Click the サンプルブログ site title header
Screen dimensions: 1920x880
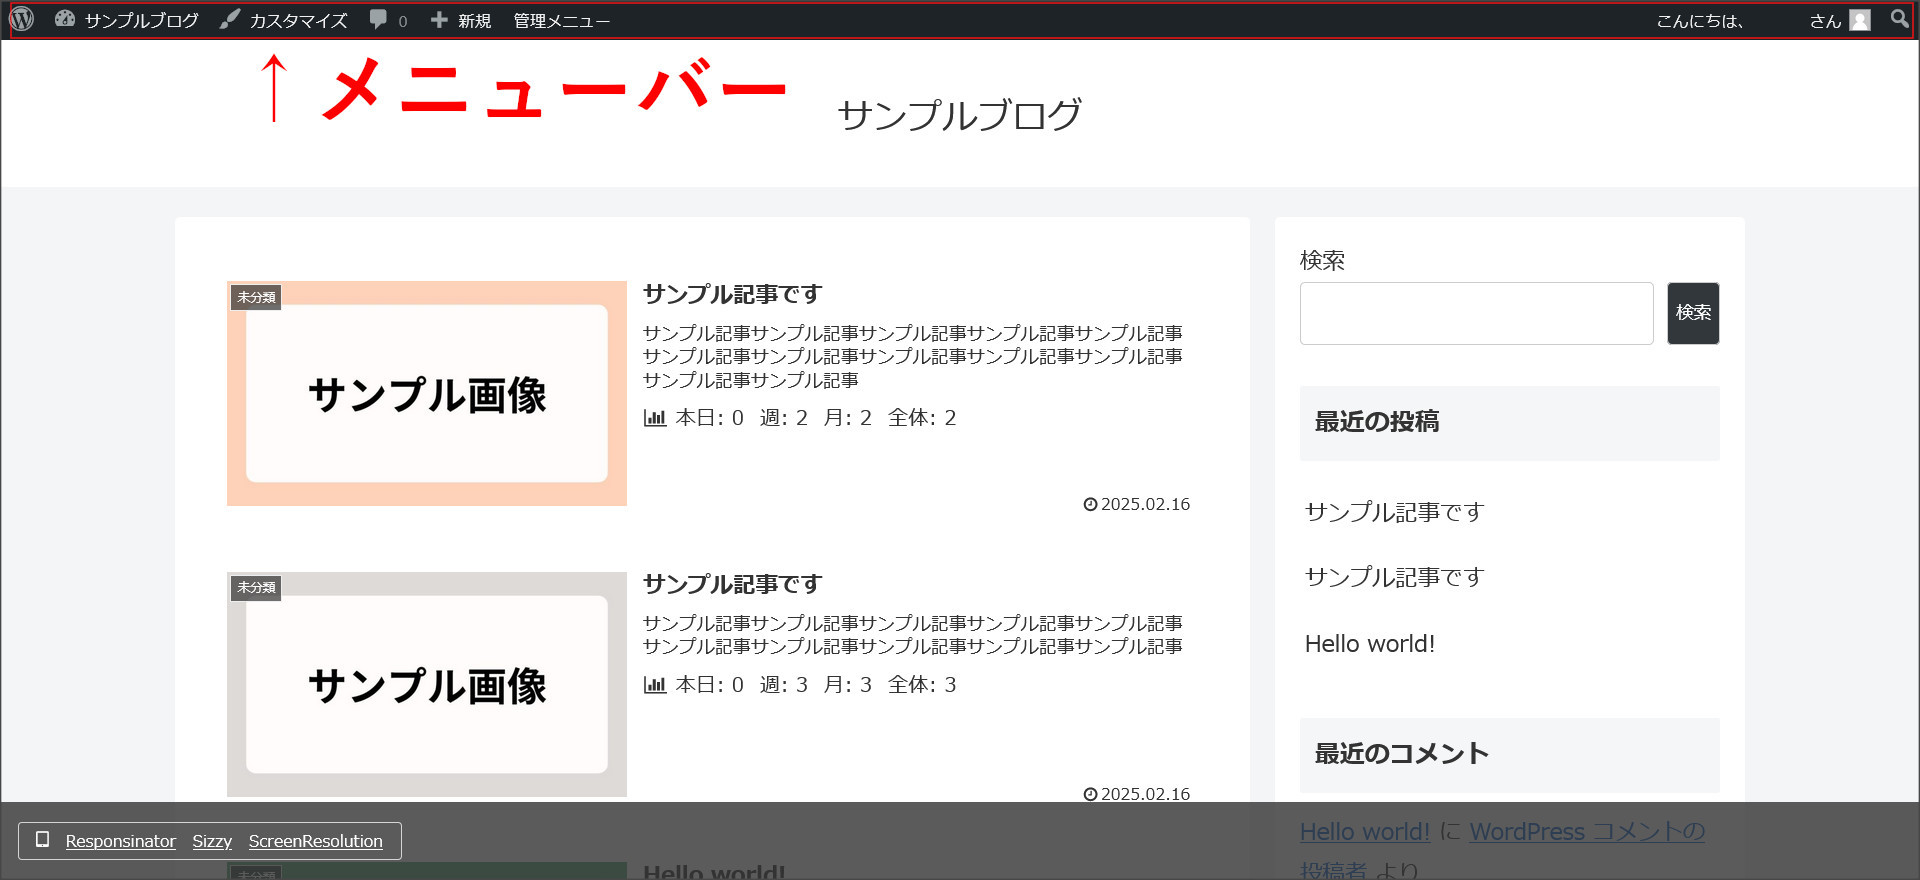tap(959, 114)
